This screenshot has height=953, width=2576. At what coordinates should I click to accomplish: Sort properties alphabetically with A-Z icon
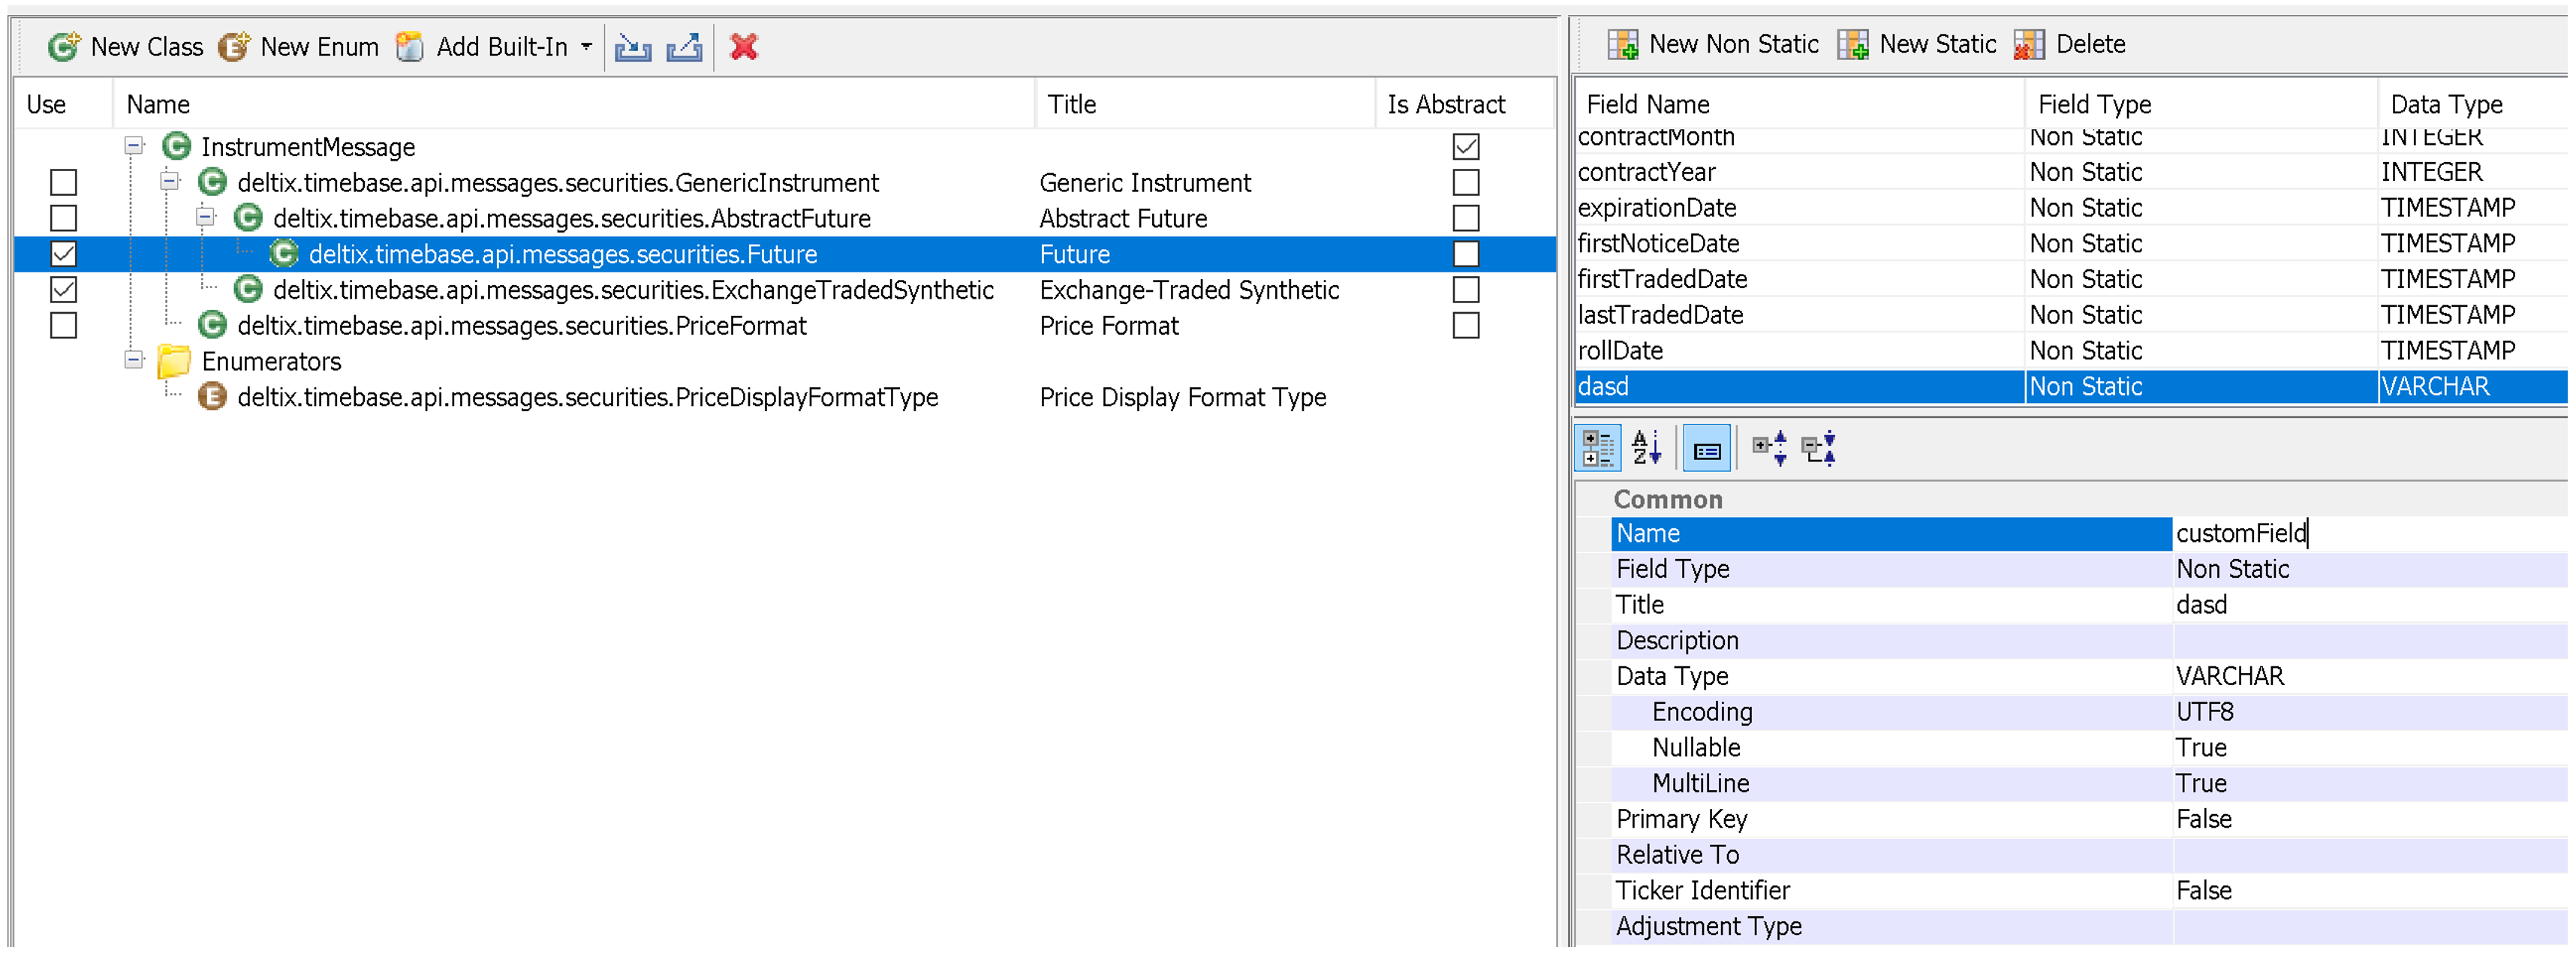[x=1646, y=448]
